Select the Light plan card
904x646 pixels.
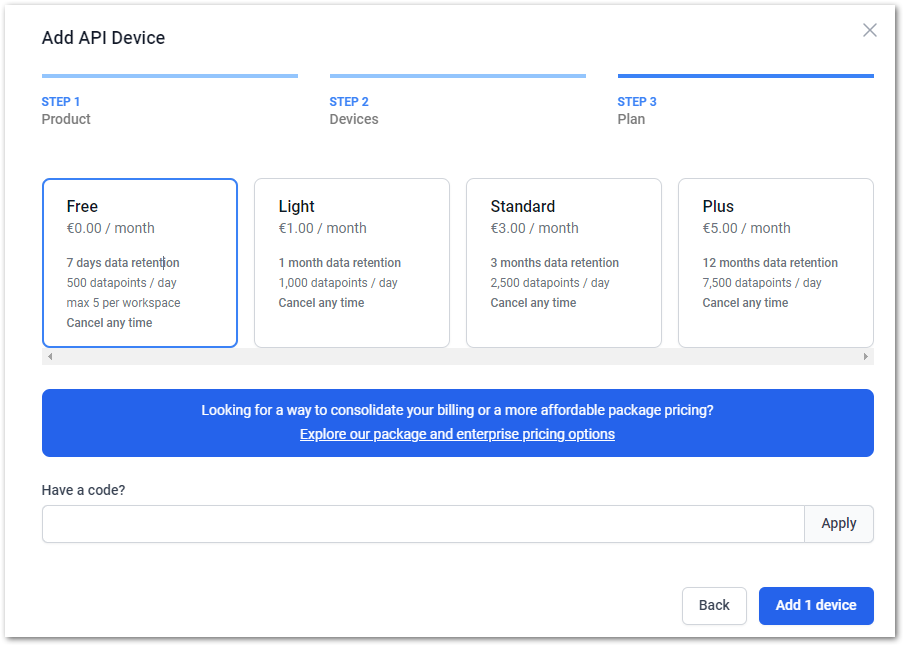click(x=352, y=263)
